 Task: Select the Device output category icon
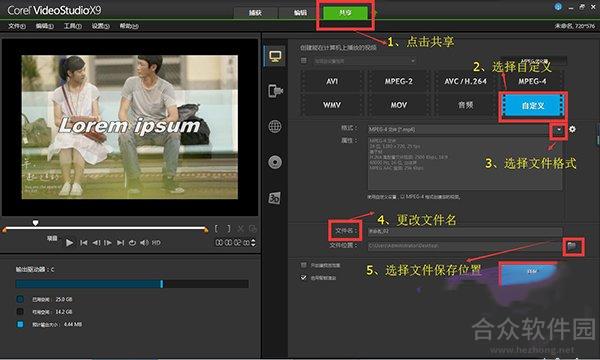[275, 91]
